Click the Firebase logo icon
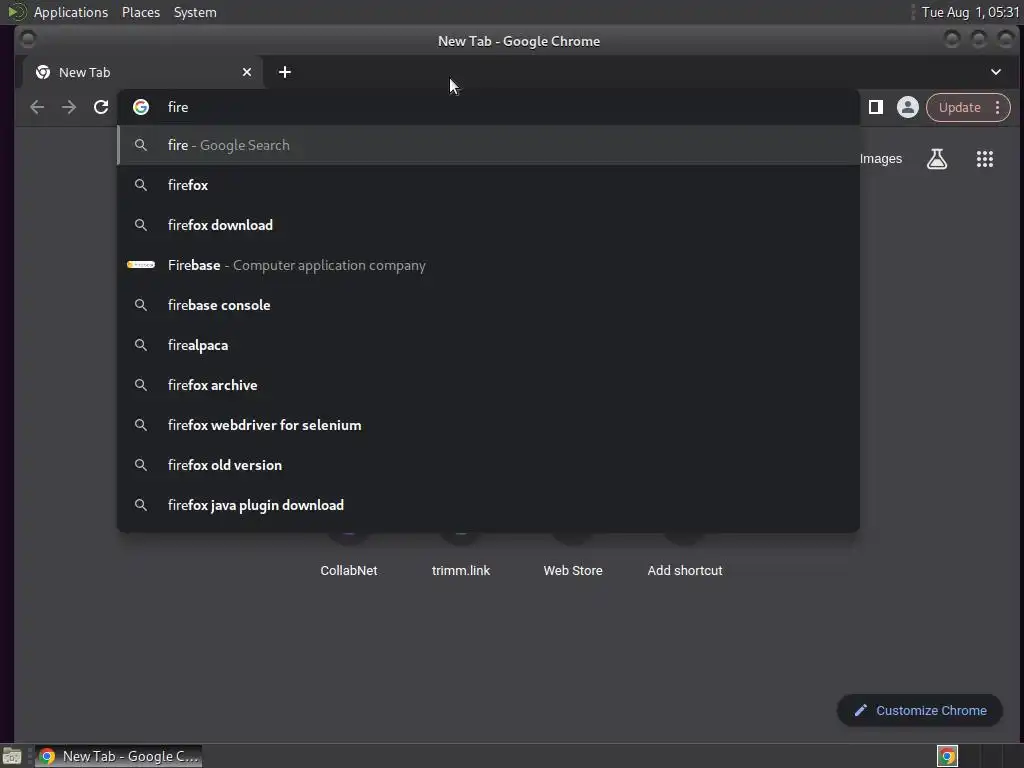Screen dimensions: 1024x768 [140, 264]
